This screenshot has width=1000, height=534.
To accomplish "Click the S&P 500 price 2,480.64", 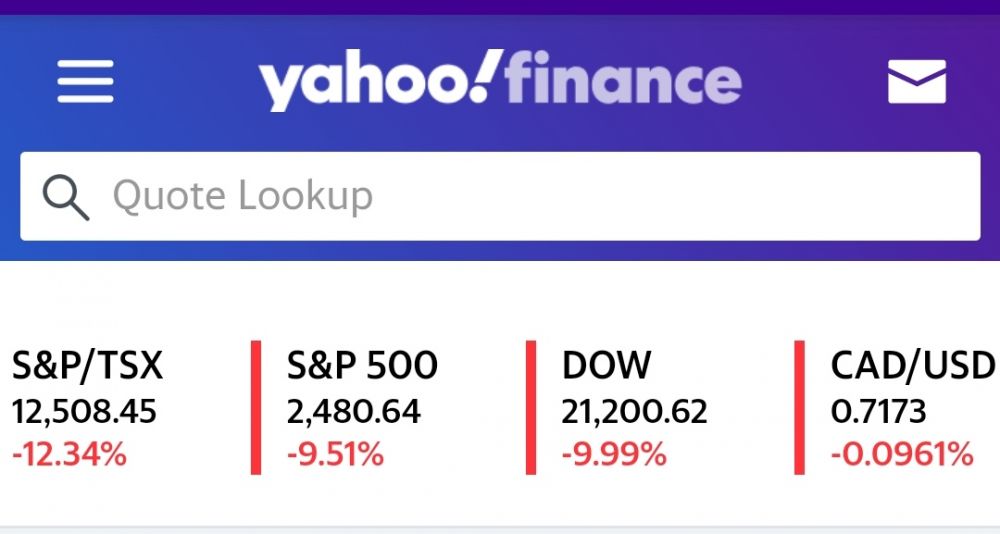I will click(x=354, y=411).
